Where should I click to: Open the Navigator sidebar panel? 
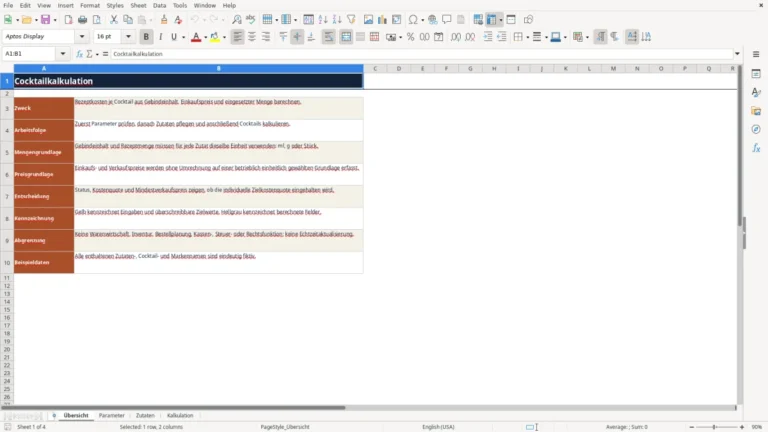click(756, 129)
